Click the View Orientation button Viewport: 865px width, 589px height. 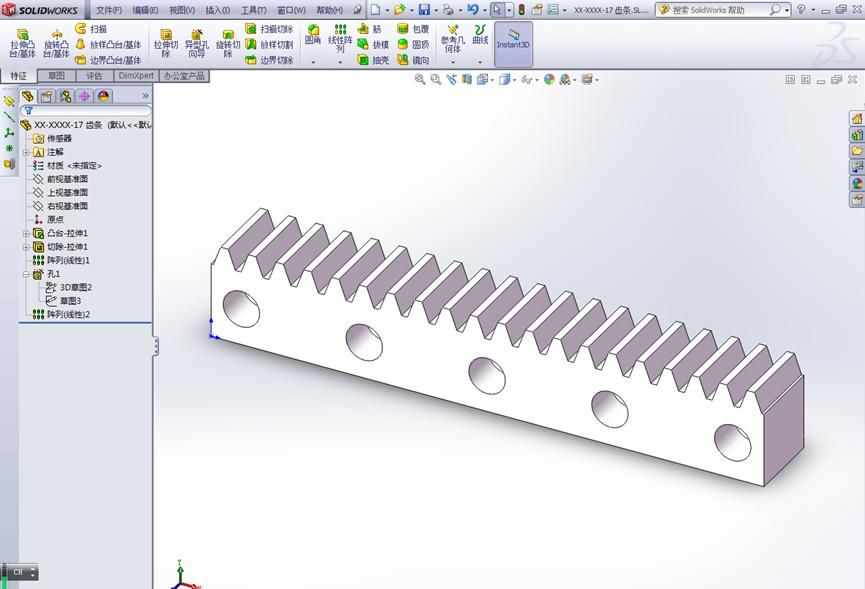[x=483, y=79]
